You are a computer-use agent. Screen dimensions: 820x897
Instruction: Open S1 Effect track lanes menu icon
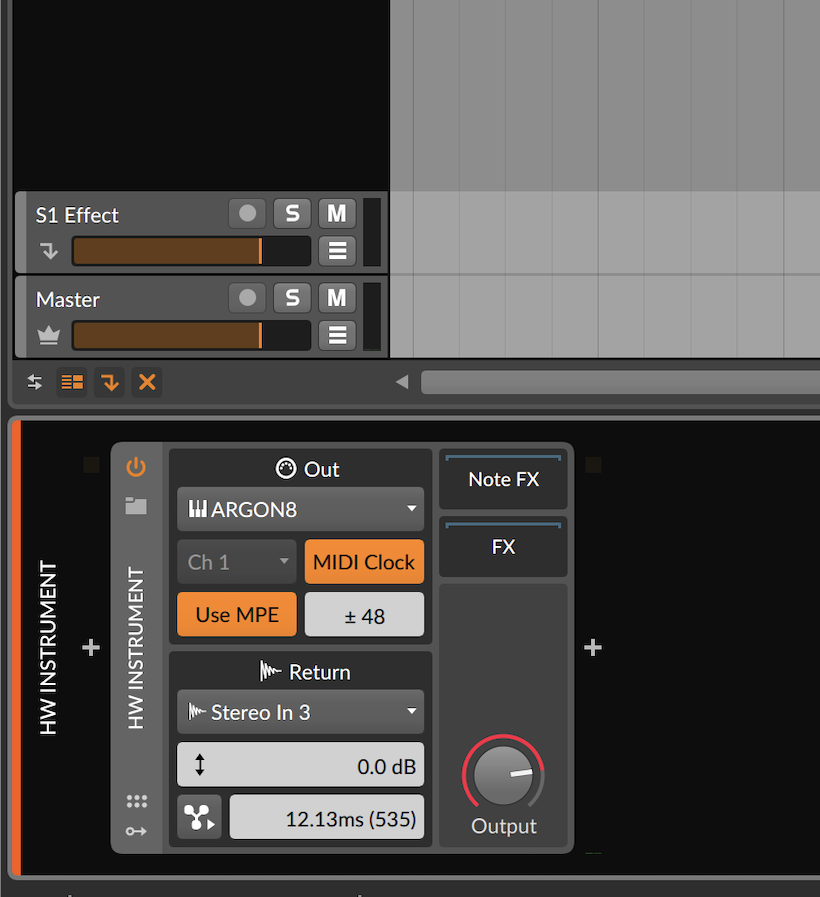tap(337, 251)
